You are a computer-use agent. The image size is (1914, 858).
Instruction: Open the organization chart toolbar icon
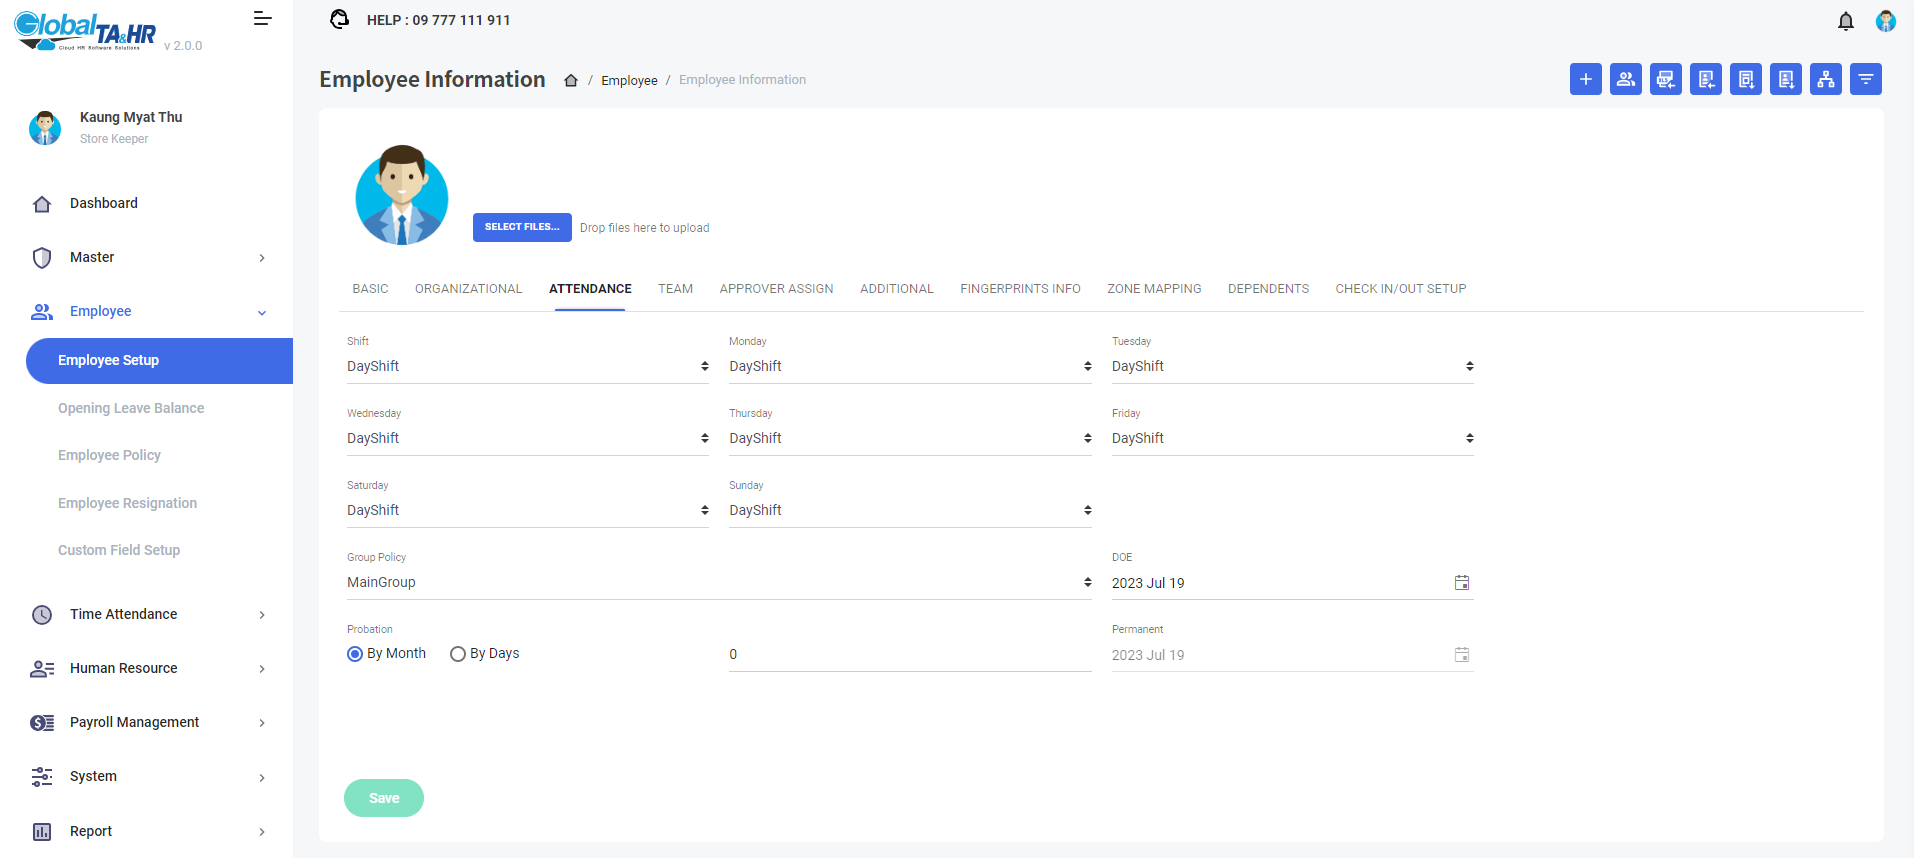pos(1825,79)
